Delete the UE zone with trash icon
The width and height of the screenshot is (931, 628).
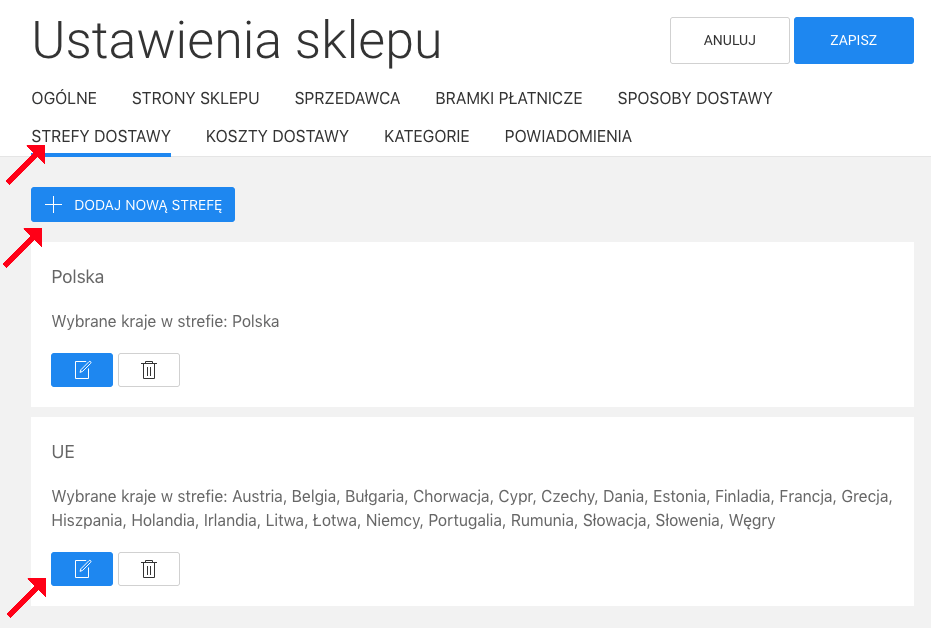click(x=149, y=569)
